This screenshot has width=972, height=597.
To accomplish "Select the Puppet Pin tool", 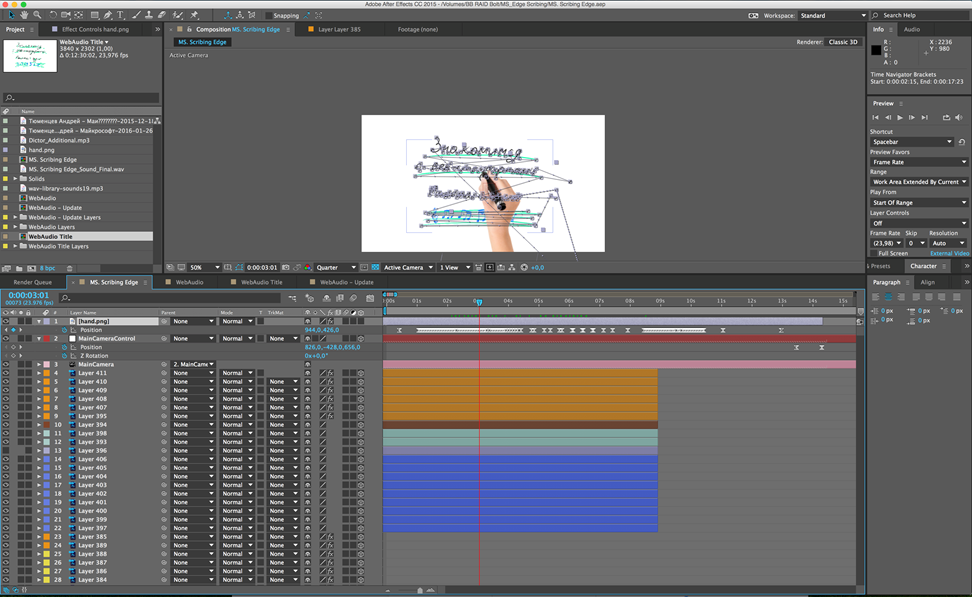I will point(193,15).
